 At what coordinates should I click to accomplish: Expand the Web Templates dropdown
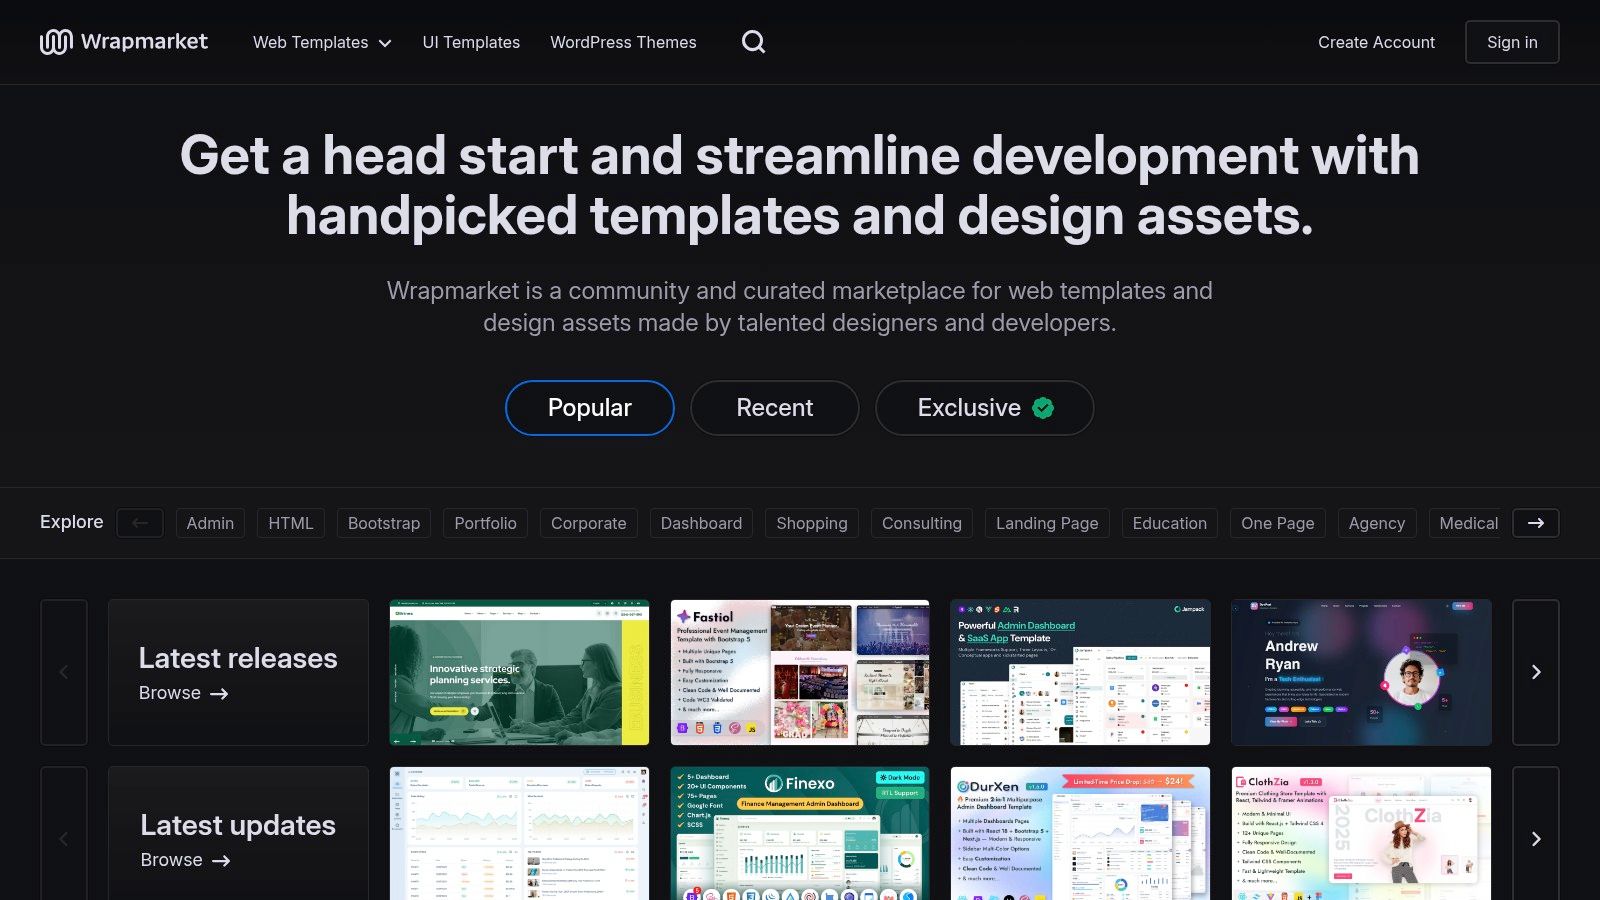pos(321,42)
